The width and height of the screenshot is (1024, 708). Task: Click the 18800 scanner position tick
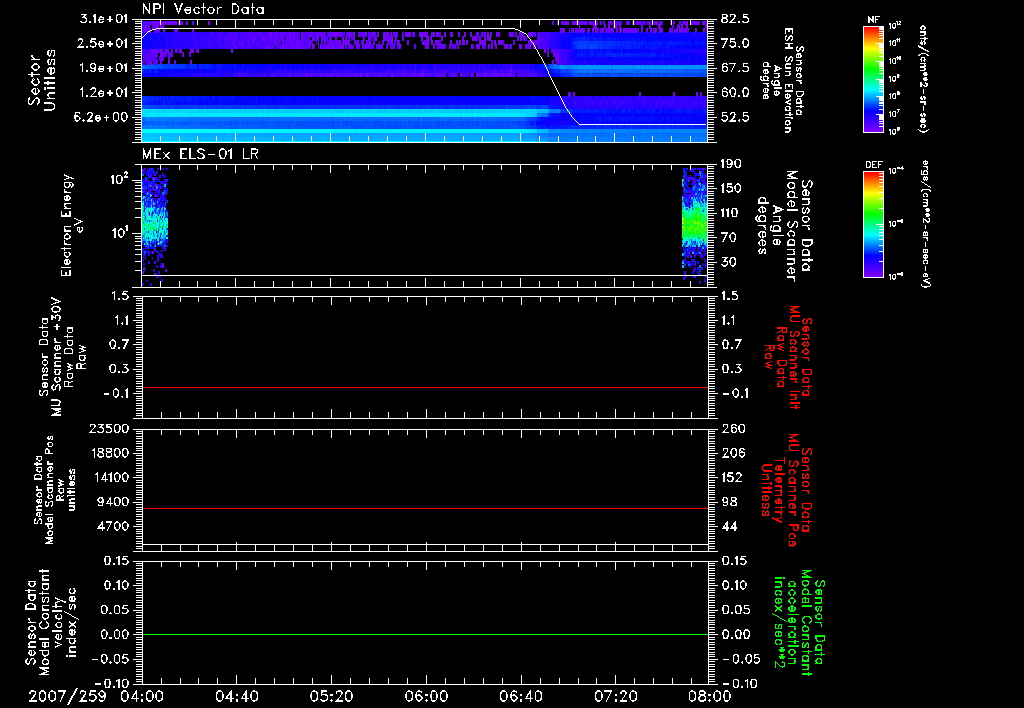coord(109,453)
